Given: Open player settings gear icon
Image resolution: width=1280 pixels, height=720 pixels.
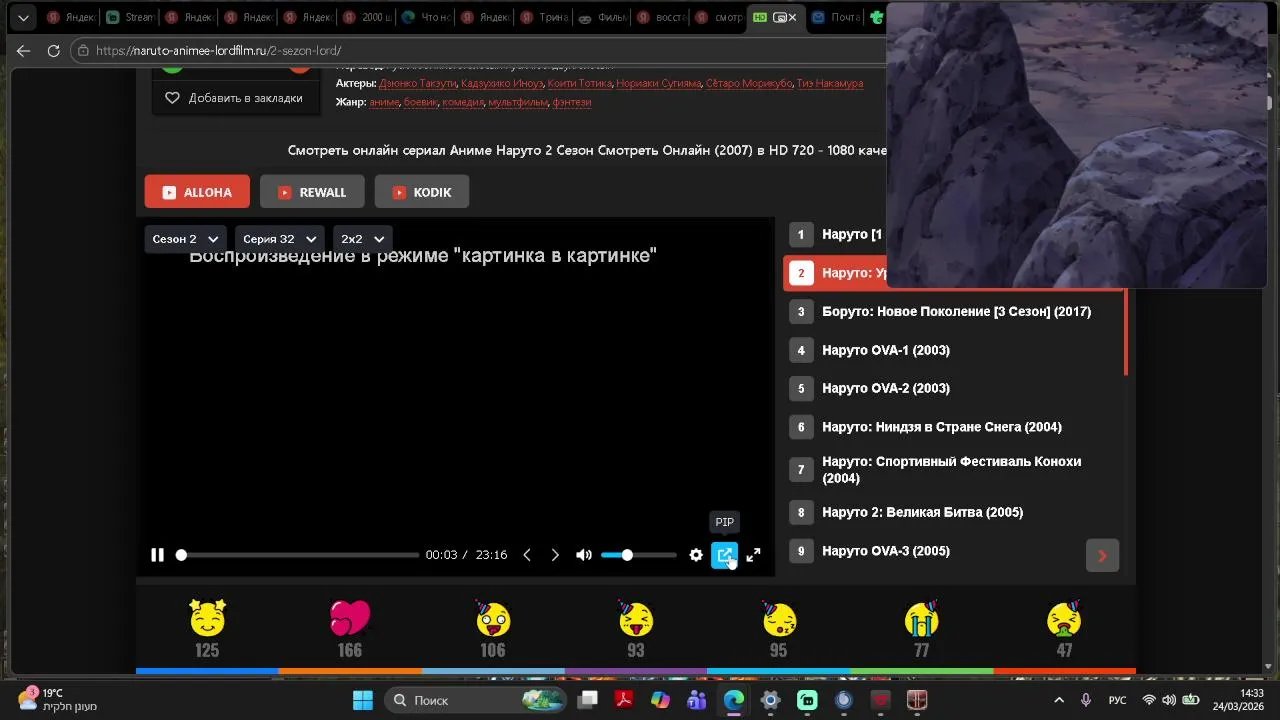Looking at the screenshot, I should coord(696,555).
